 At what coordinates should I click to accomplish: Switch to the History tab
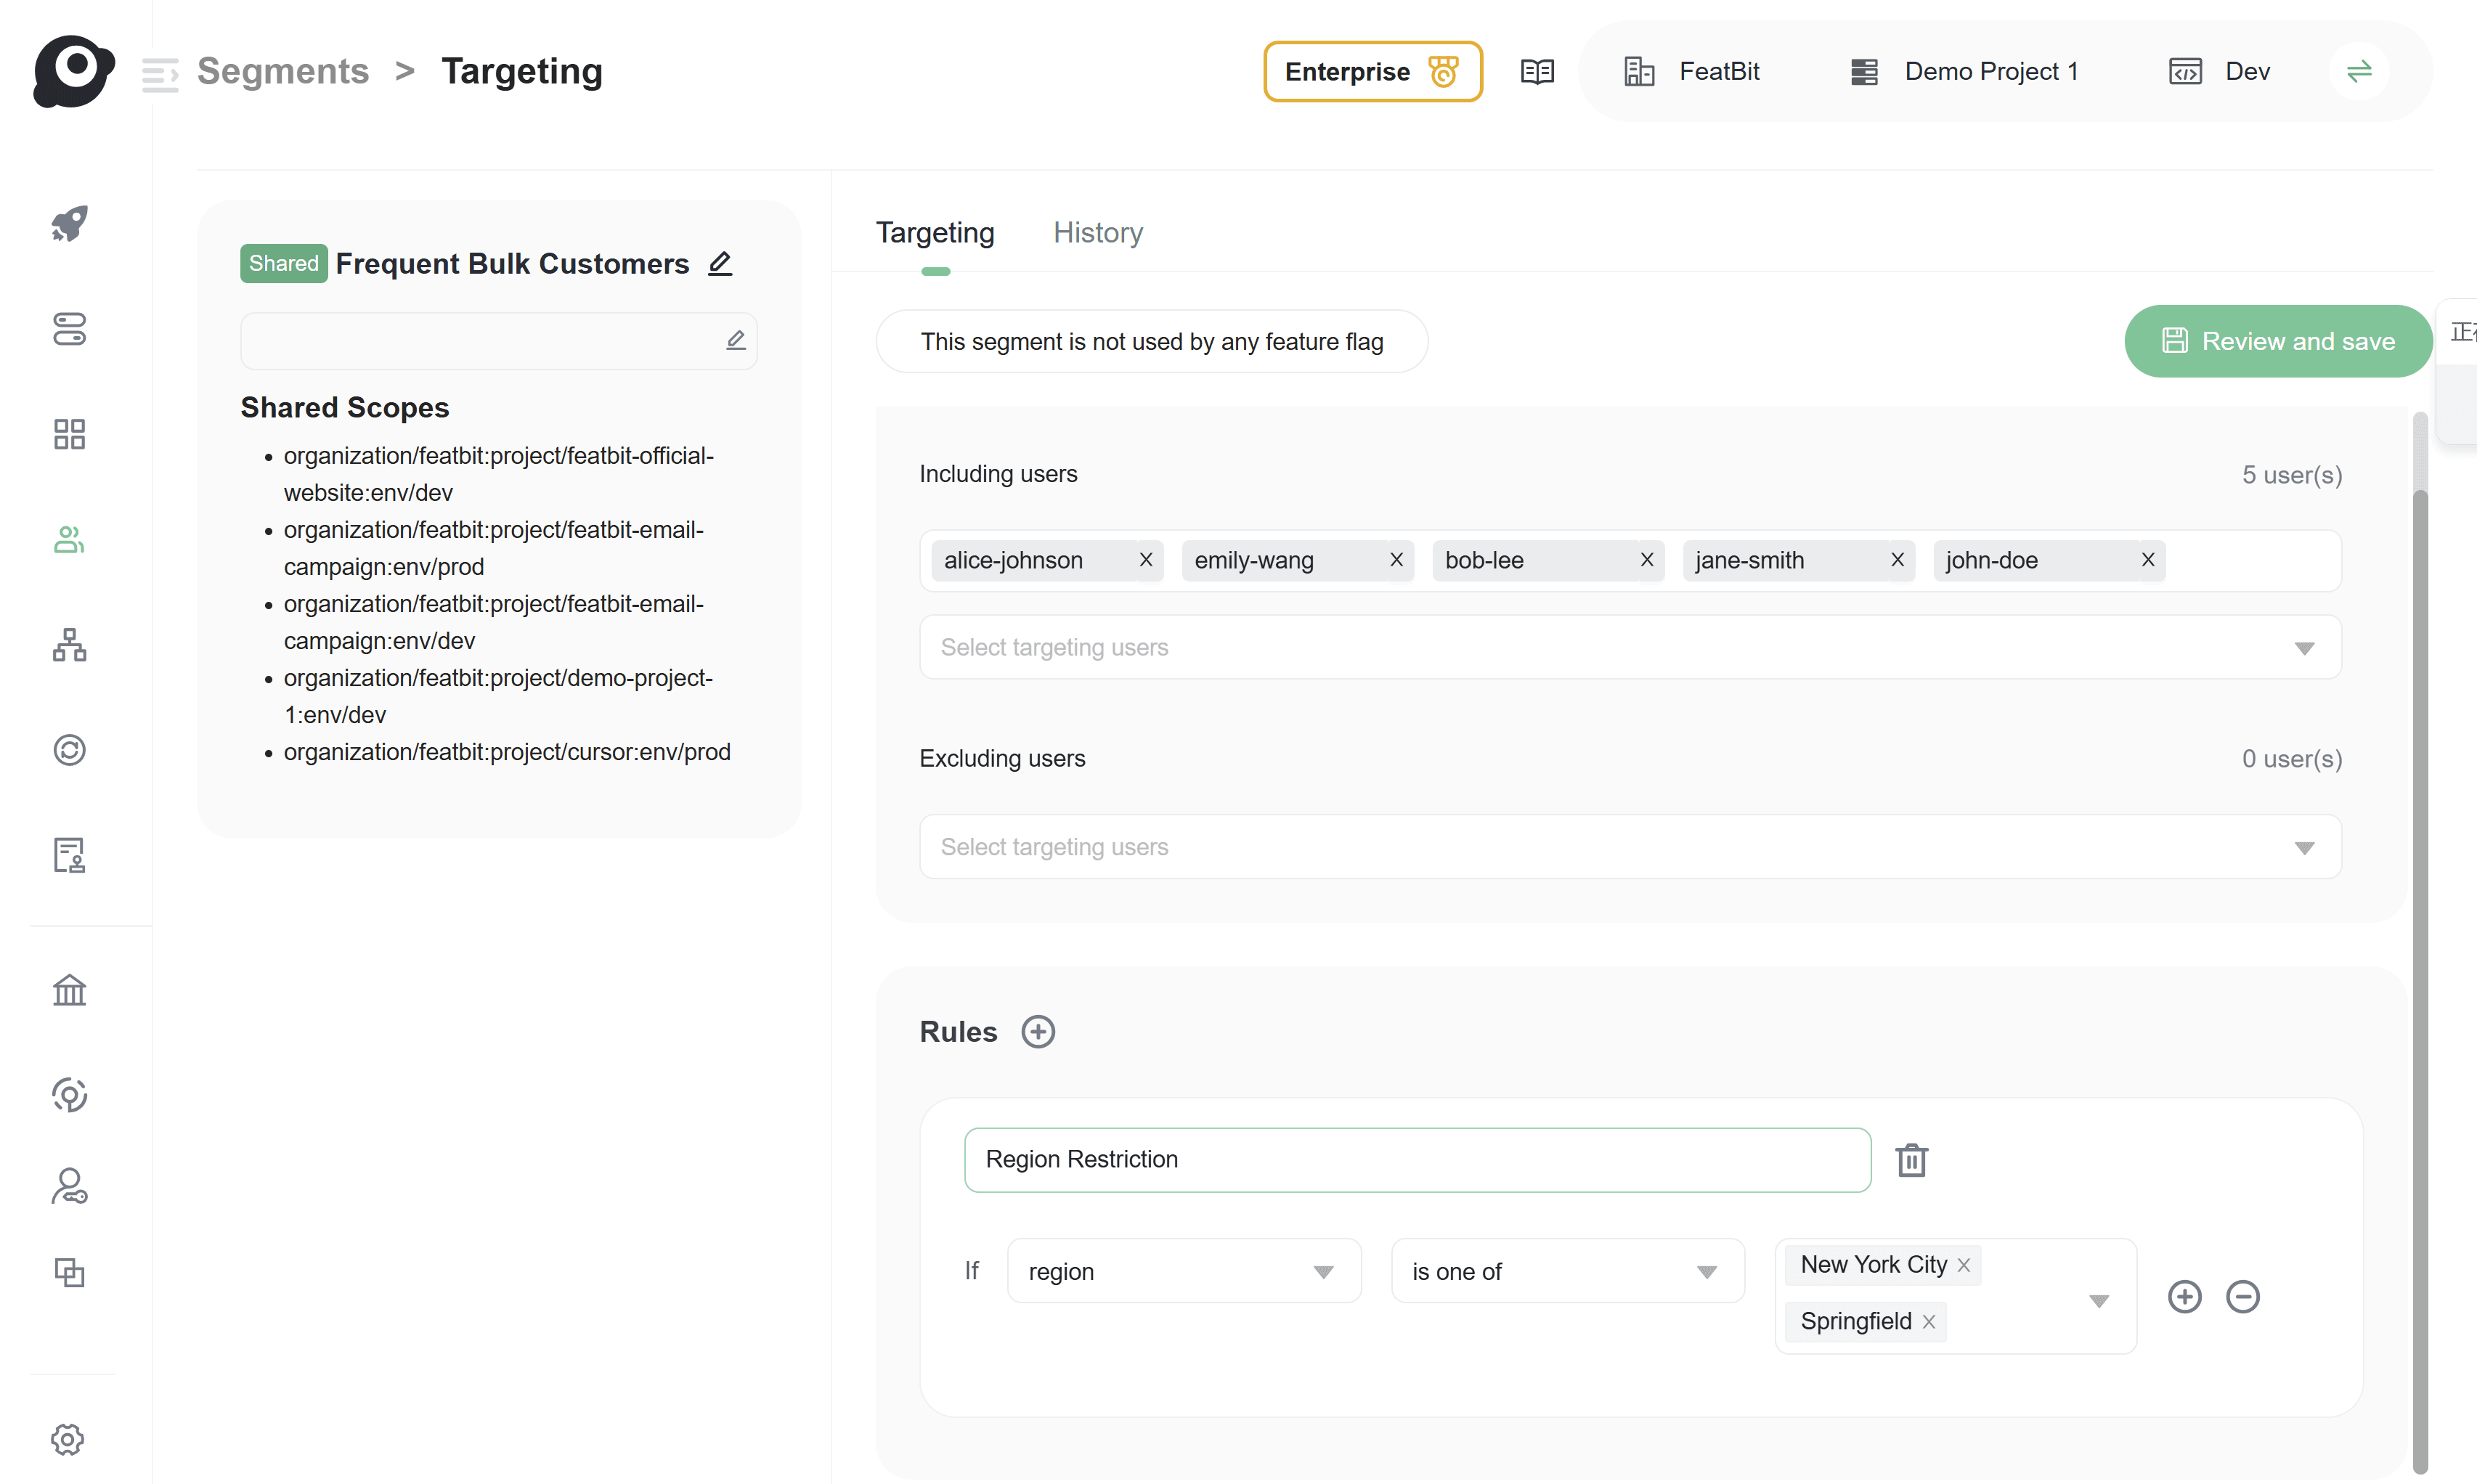click(x=1098, y=233)
